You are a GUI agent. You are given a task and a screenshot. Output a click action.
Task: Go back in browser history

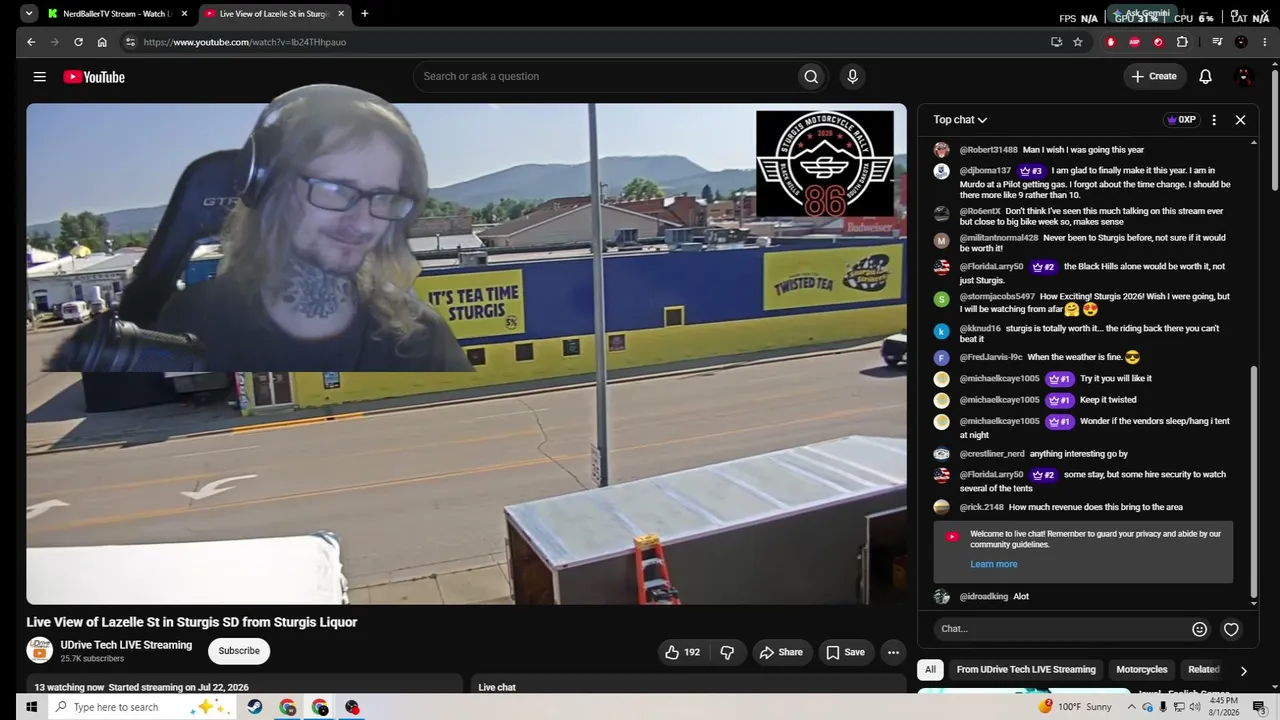coord(31,42)
